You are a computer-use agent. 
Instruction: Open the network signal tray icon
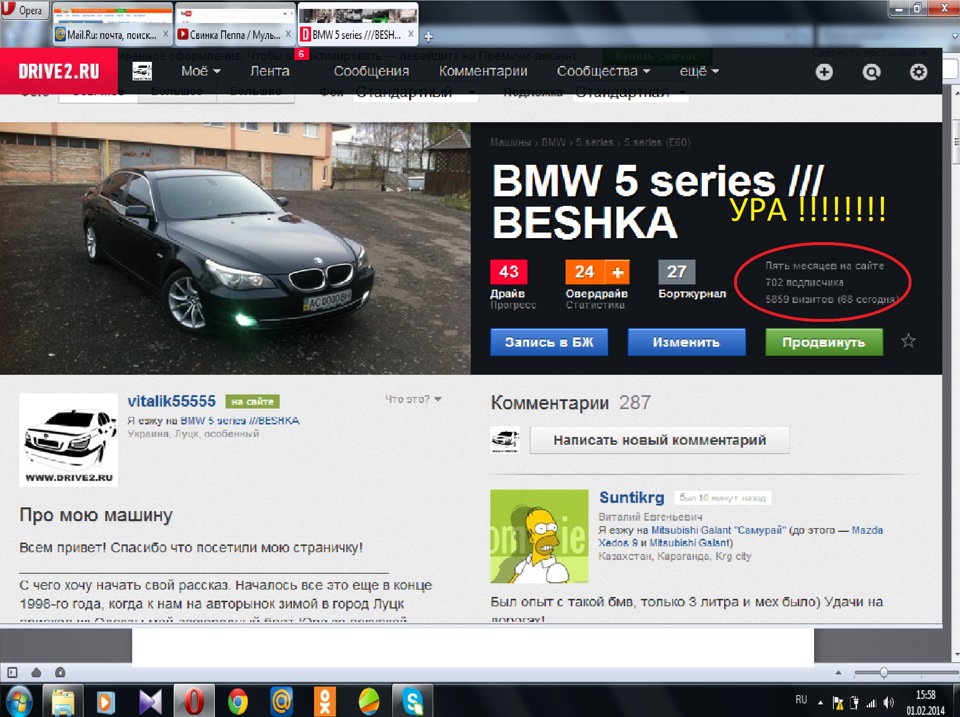pos(871,703)
